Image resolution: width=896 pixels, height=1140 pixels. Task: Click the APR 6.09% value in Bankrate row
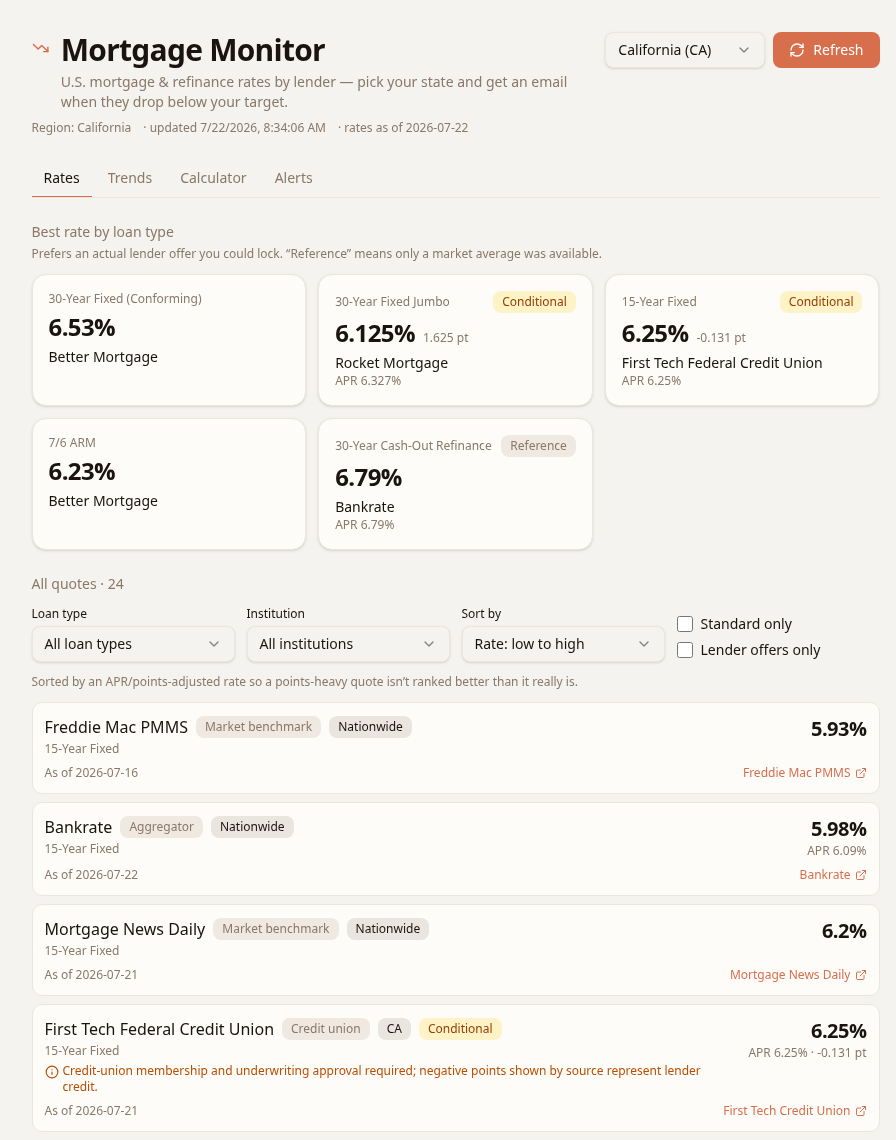837,851
